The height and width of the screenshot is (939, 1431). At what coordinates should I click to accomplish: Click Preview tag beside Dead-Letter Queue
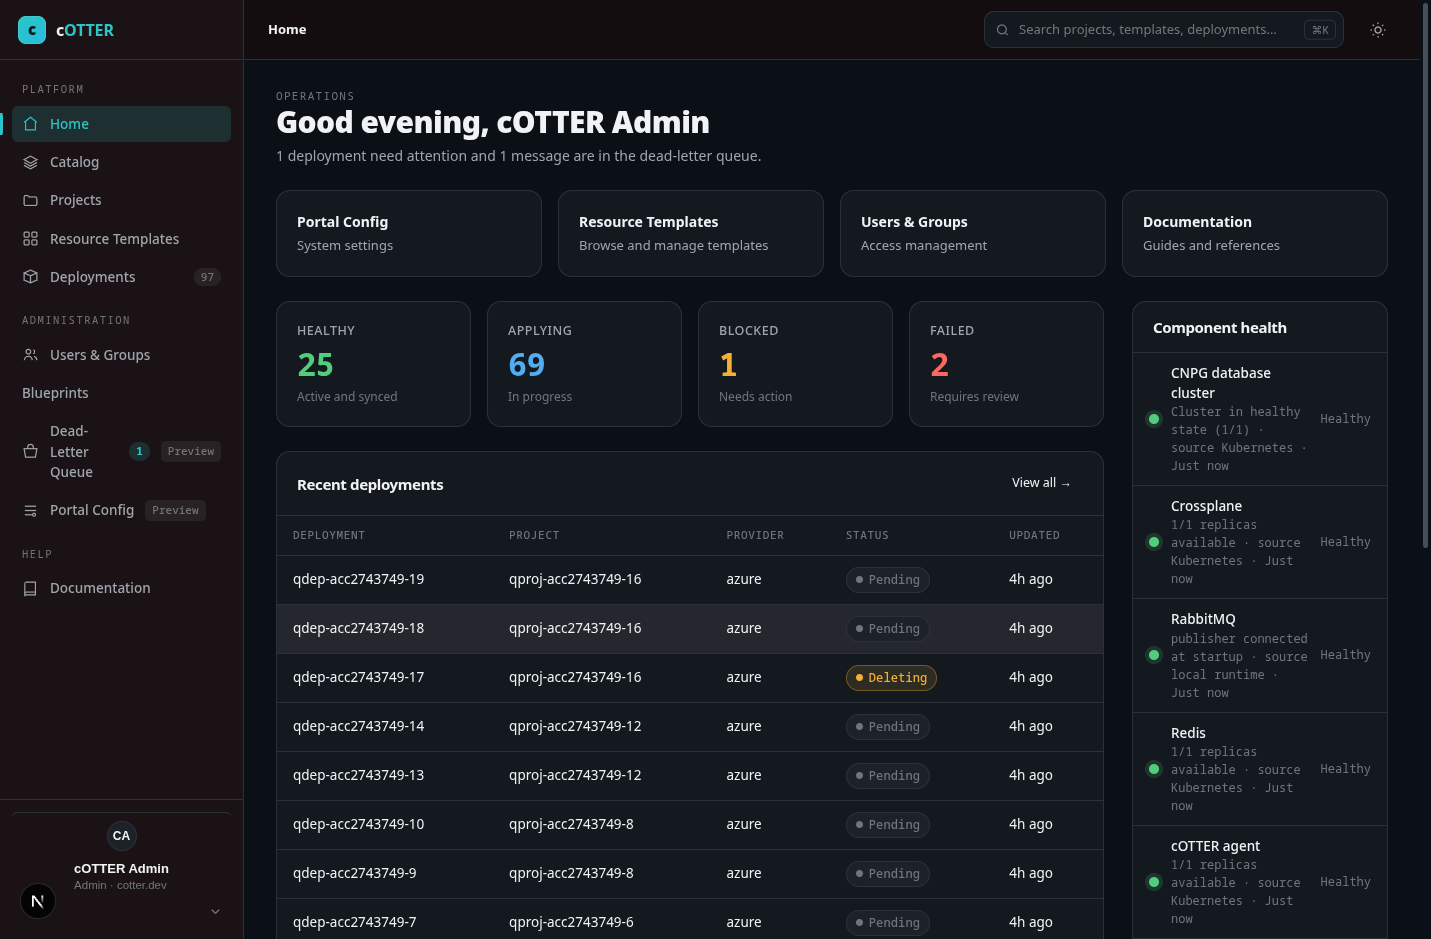coord(191,451)
